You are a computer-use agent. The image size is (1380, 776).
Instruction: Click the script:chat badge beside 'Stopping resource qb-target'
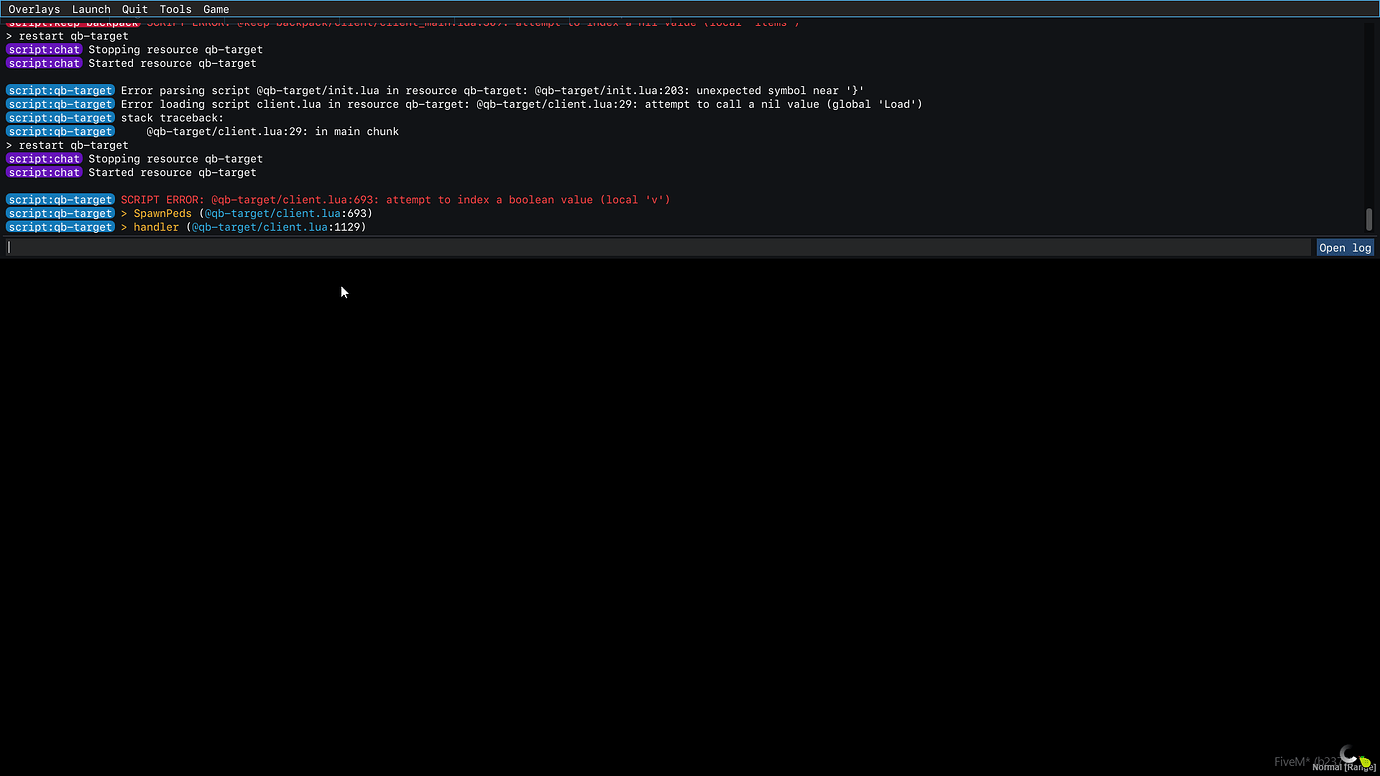(x=44, y=49)
